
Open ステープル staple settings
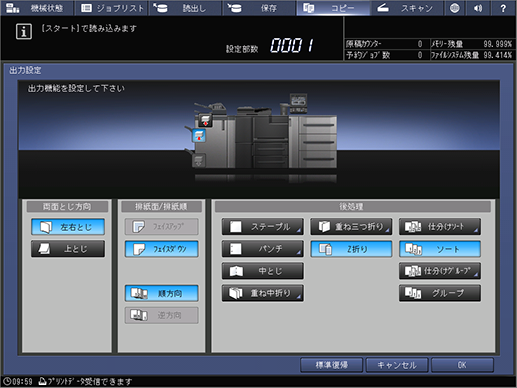pyautogui.click(x=263, y=227)
